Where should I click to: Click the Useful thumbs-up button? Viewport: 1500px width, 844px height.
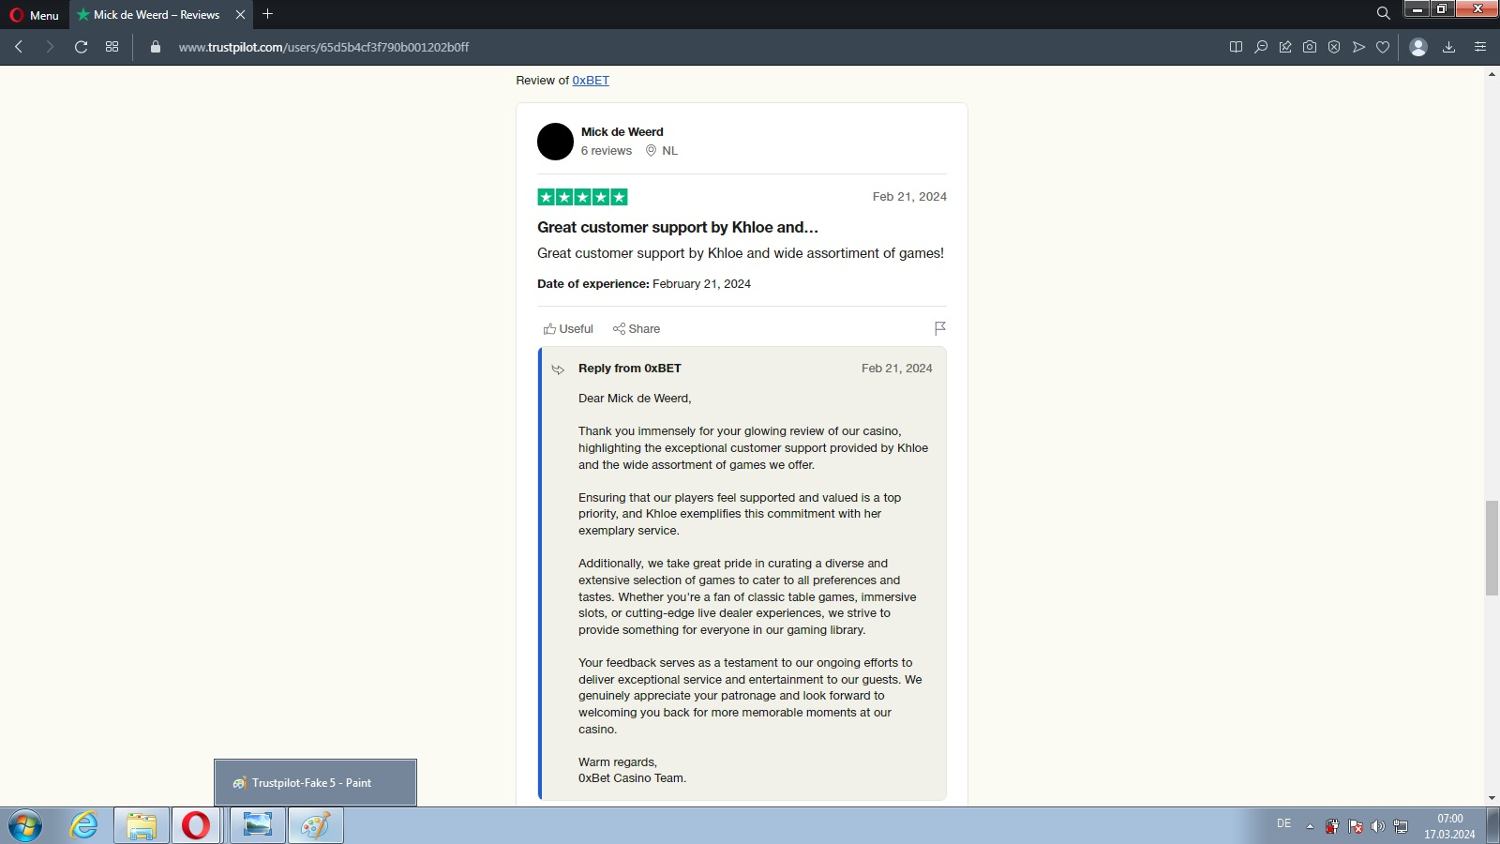click(x=568, y=329)
